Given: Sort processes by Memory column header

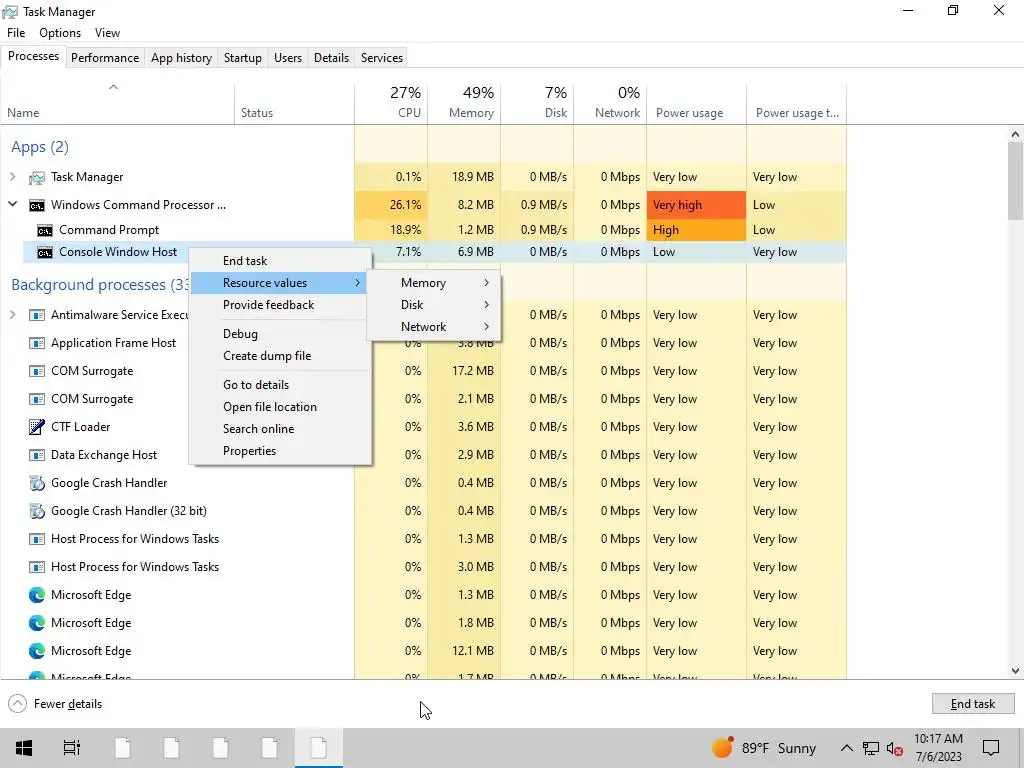Looking at the screenshot, I should [464, 103].
